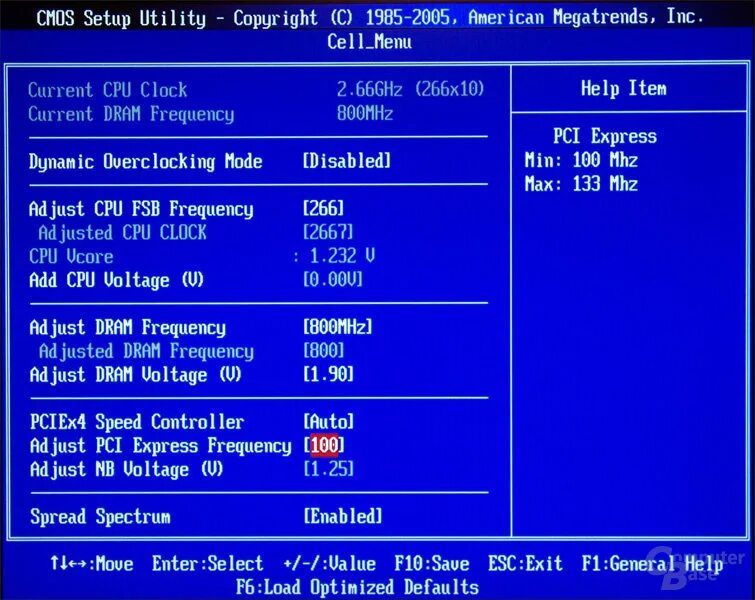
Task: Select Adjust CPU FSB Frequency value [266]
Action: (x=324, y=209)
